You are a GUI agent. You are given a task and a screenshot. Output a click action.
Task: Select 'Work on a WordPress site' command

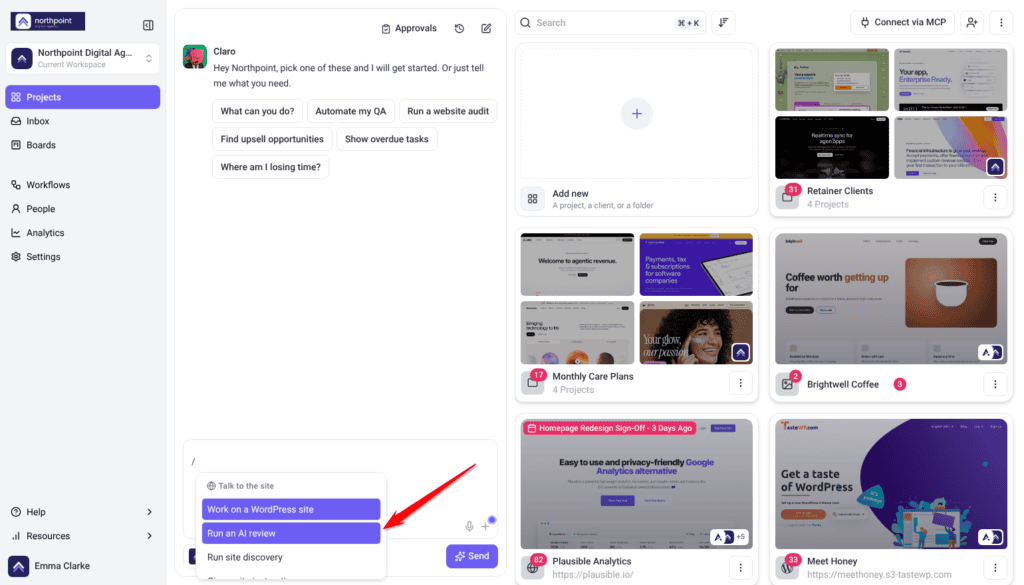(x=291, y=509)
